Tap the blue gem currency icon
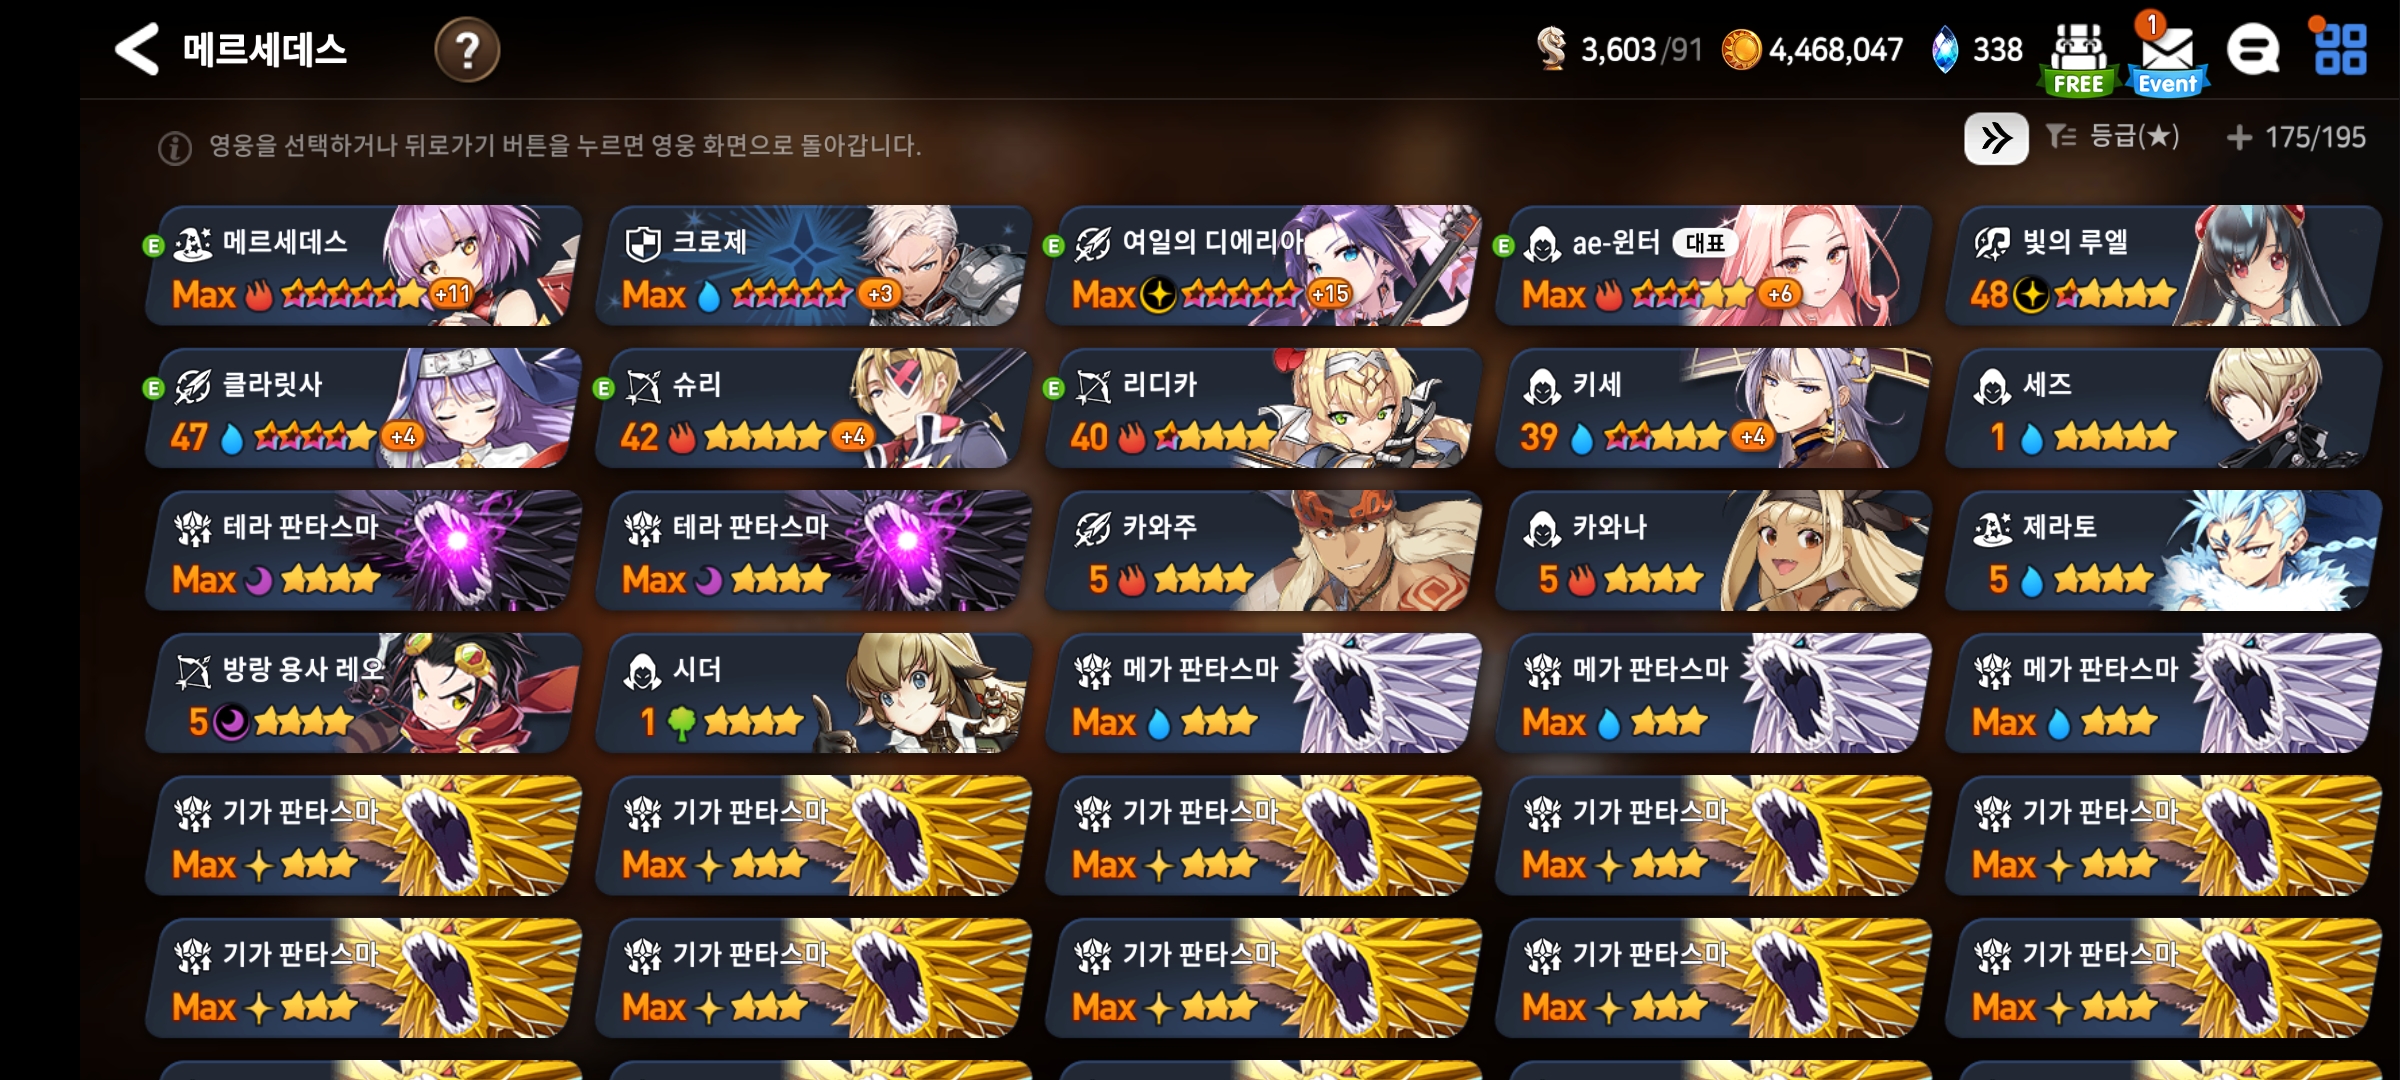 (x=1944, y=49)
